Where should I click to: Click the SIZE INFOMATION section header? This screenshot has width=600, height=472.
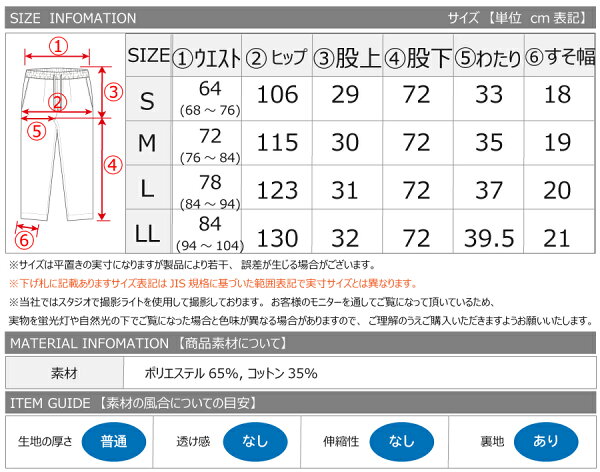(73, 18)
